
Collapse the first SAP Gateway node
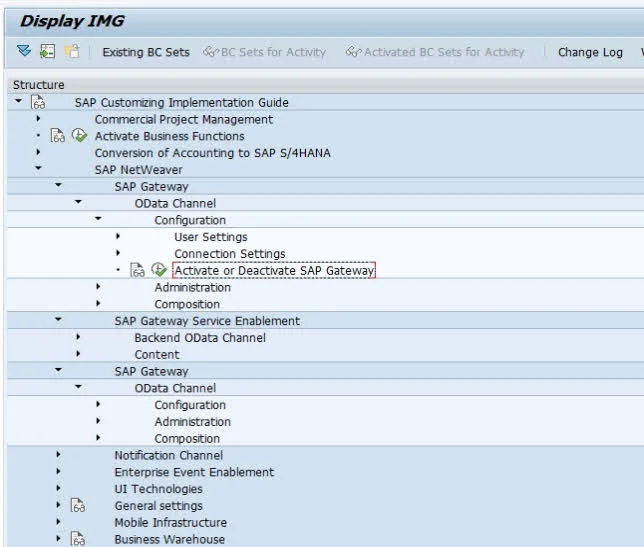(x=58, y=185)
